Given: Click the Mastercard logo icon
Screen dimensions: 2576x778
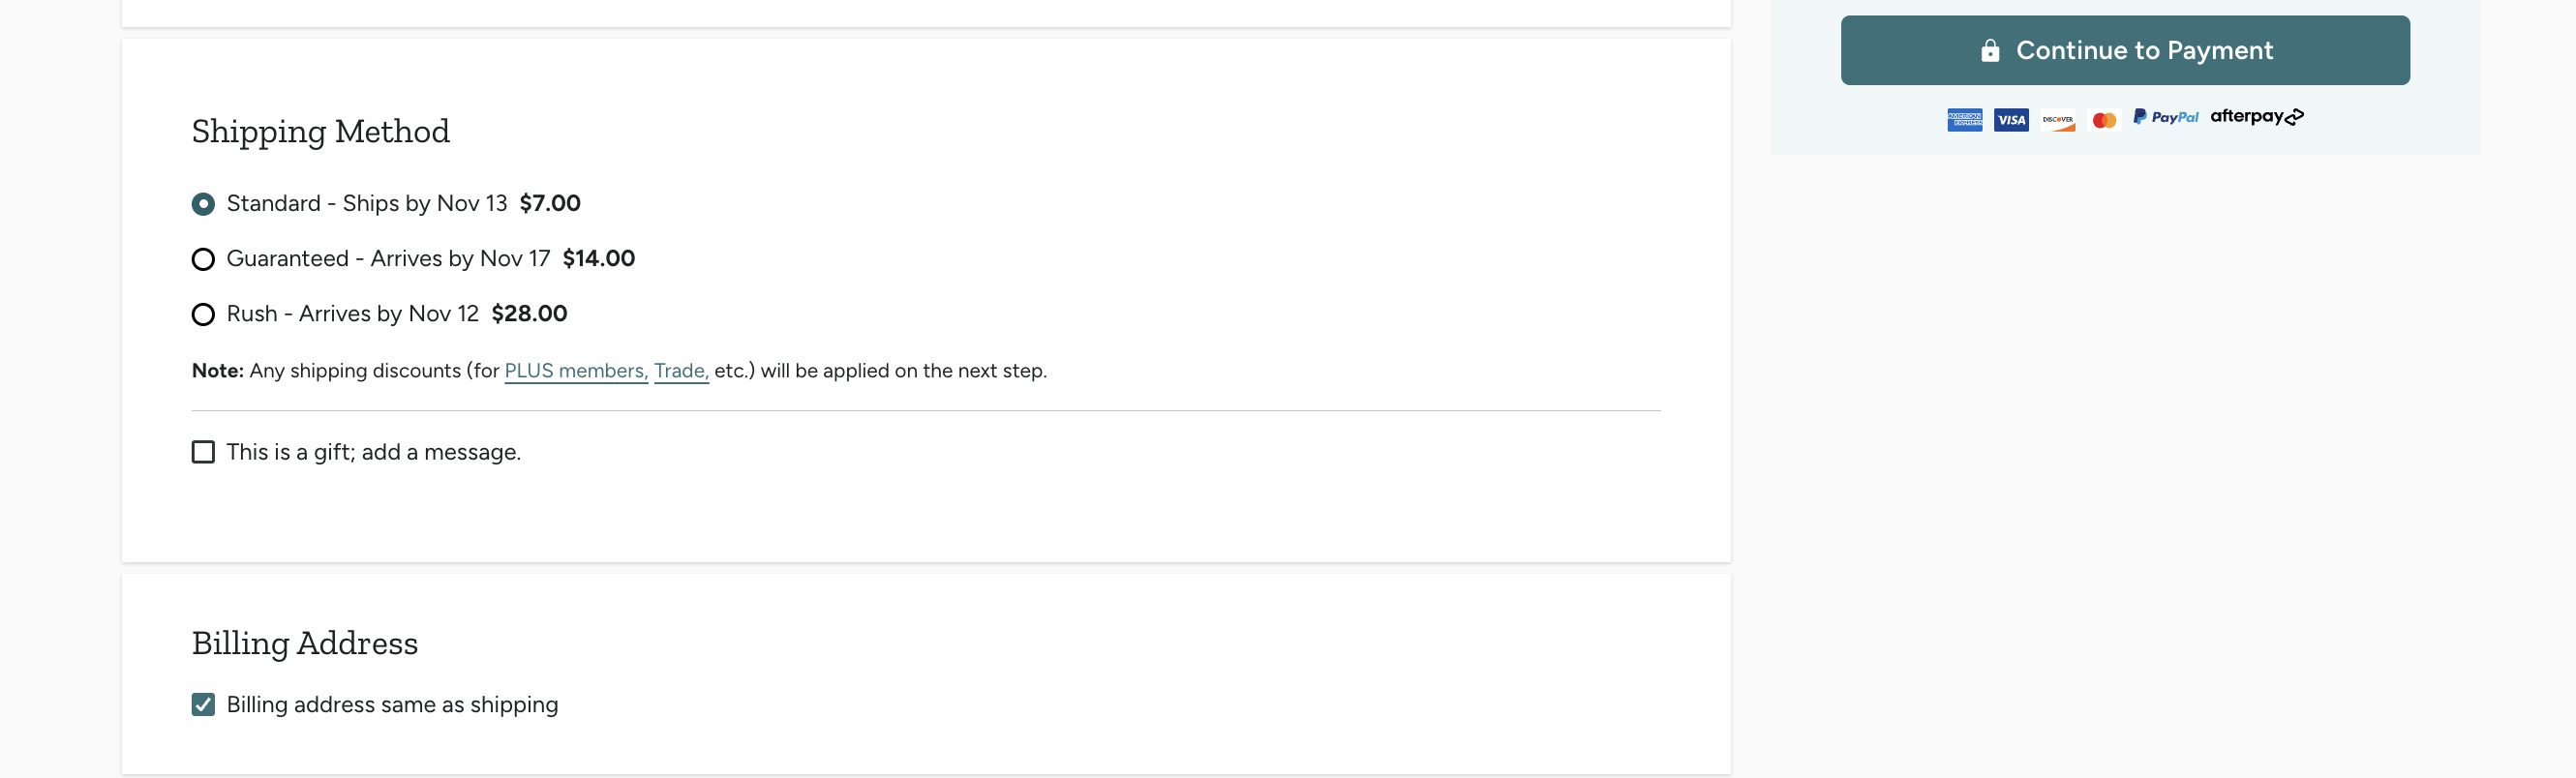Looking at the screenshot, I should (x=2103, y=120).
